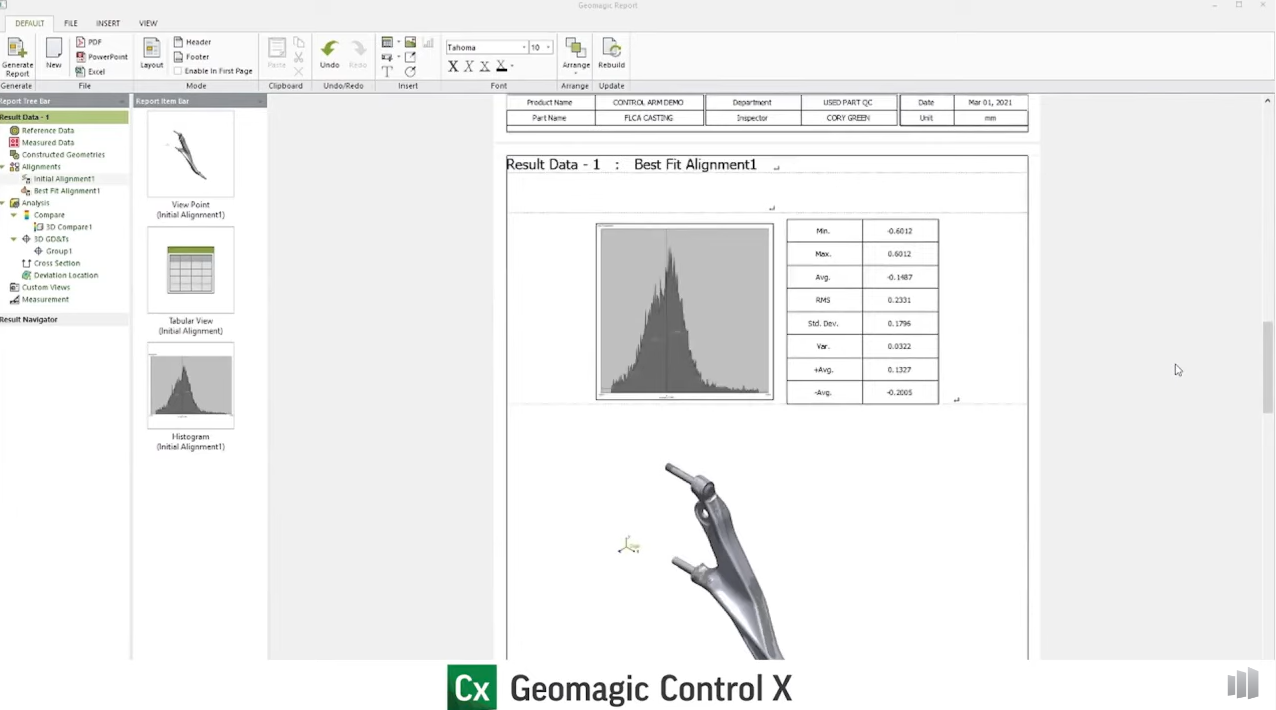Viewport: 1276px width, 710px height.
Task: Open the font size 10 dropdown
Action: click(548, 47)
